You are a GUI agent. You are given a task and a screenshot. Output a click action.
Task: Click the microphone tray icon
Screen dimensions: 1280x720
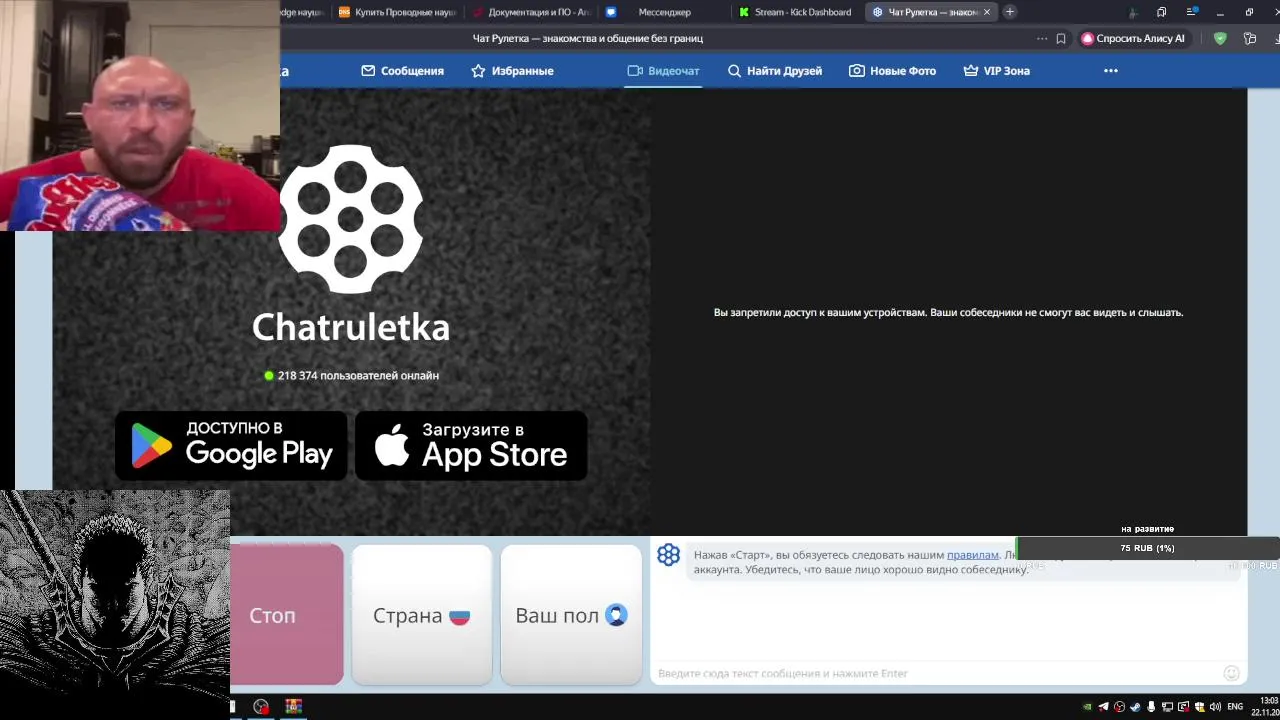(x=1151, y=707)
